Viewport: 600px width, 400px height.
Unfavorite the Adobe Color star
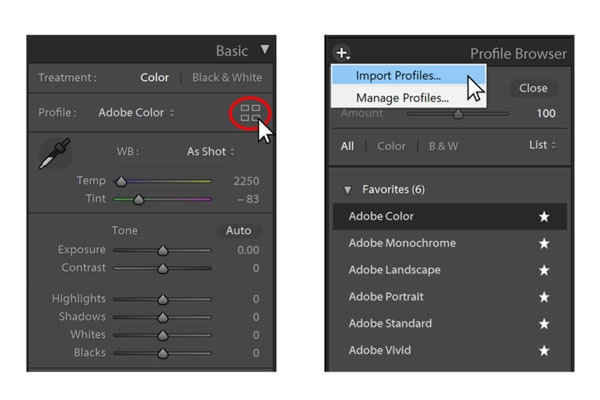point(544,216)
